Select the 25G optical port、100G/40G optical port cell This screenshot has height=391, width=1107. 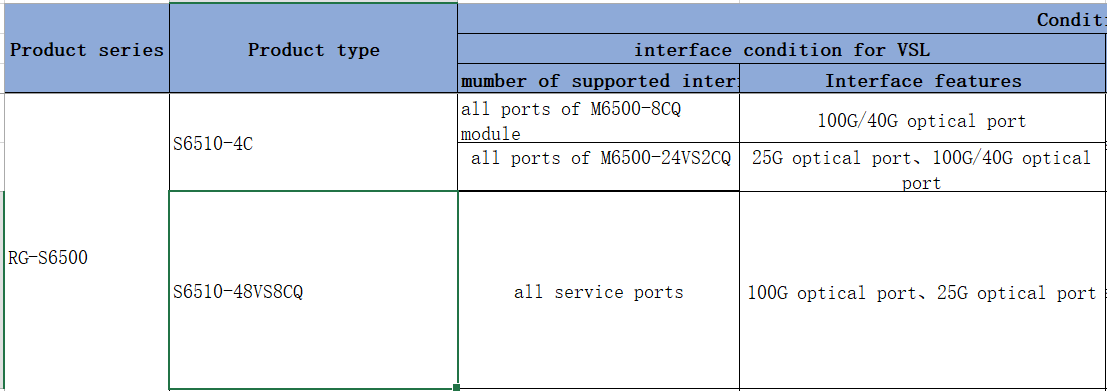[923, 167]
